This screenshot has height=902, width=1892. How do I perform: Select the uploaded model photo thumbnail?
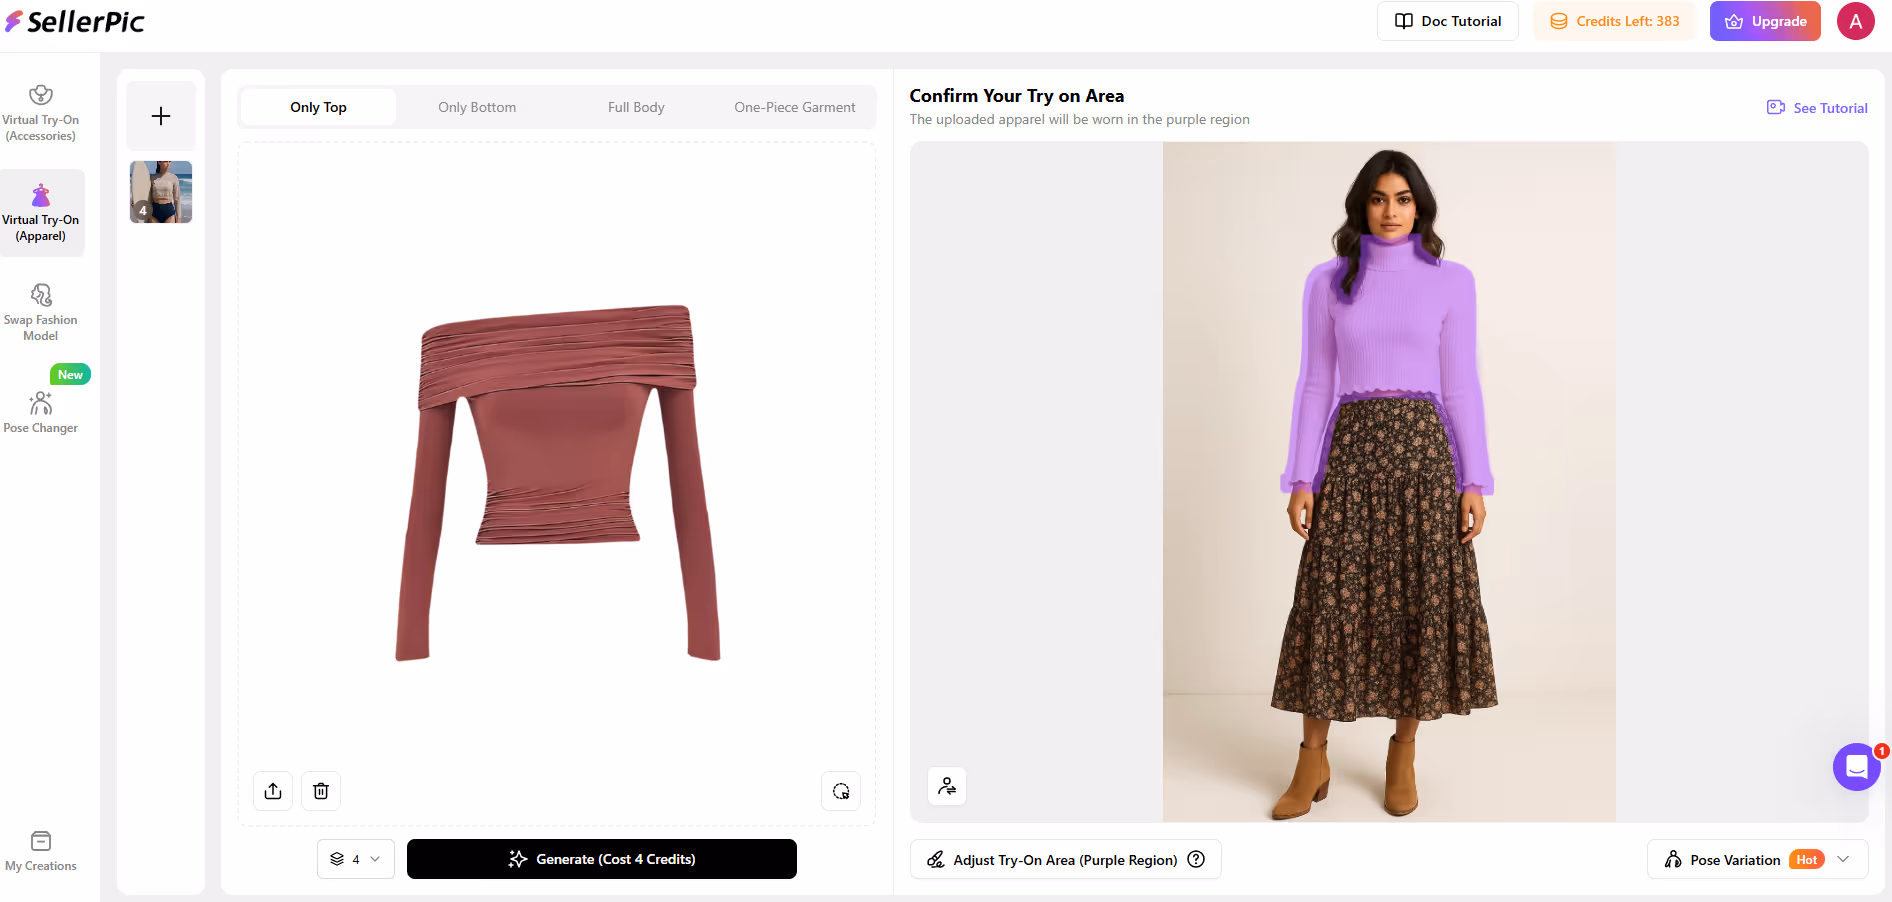(x=161, y=192)
